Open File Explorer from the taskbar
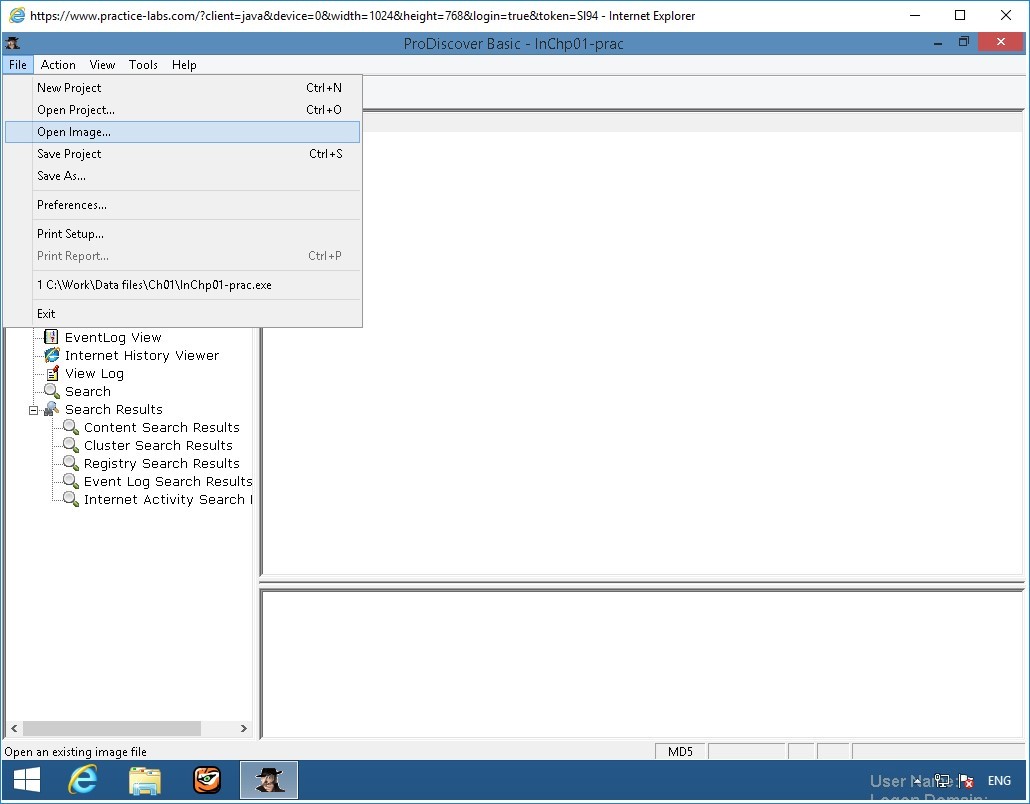 pyautogui.click(x=145, y=780)
